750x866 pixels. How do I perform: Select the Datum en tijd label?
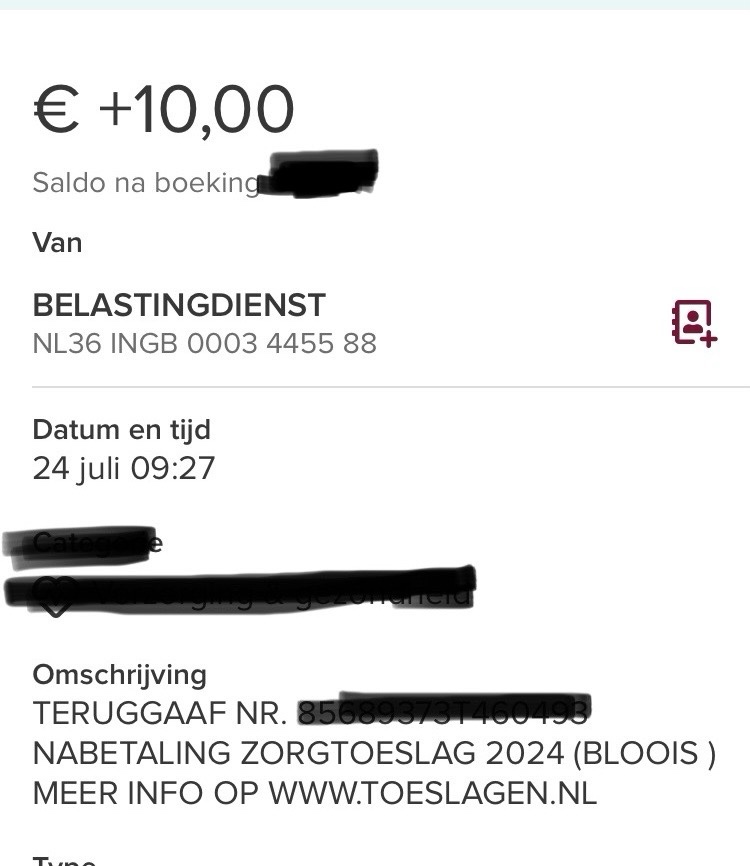(121, 430)
